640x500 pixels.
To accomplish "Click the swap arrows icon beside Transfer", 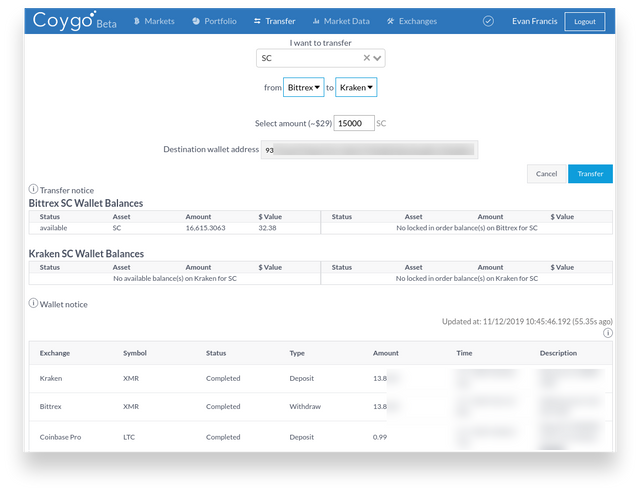I will [257, 21].
